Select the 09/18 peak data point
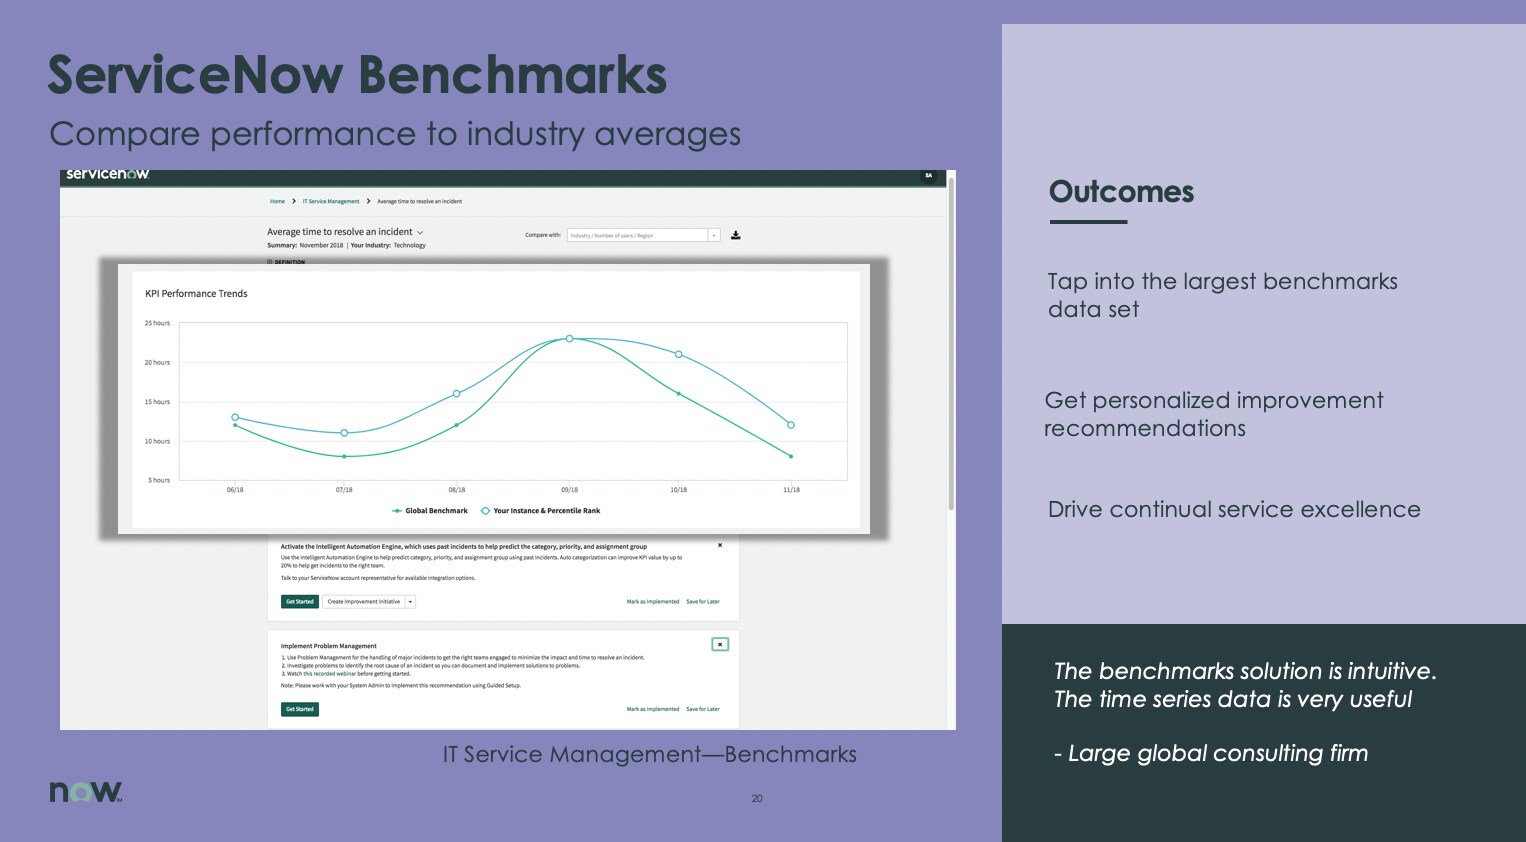 click(x=570, y=338)
